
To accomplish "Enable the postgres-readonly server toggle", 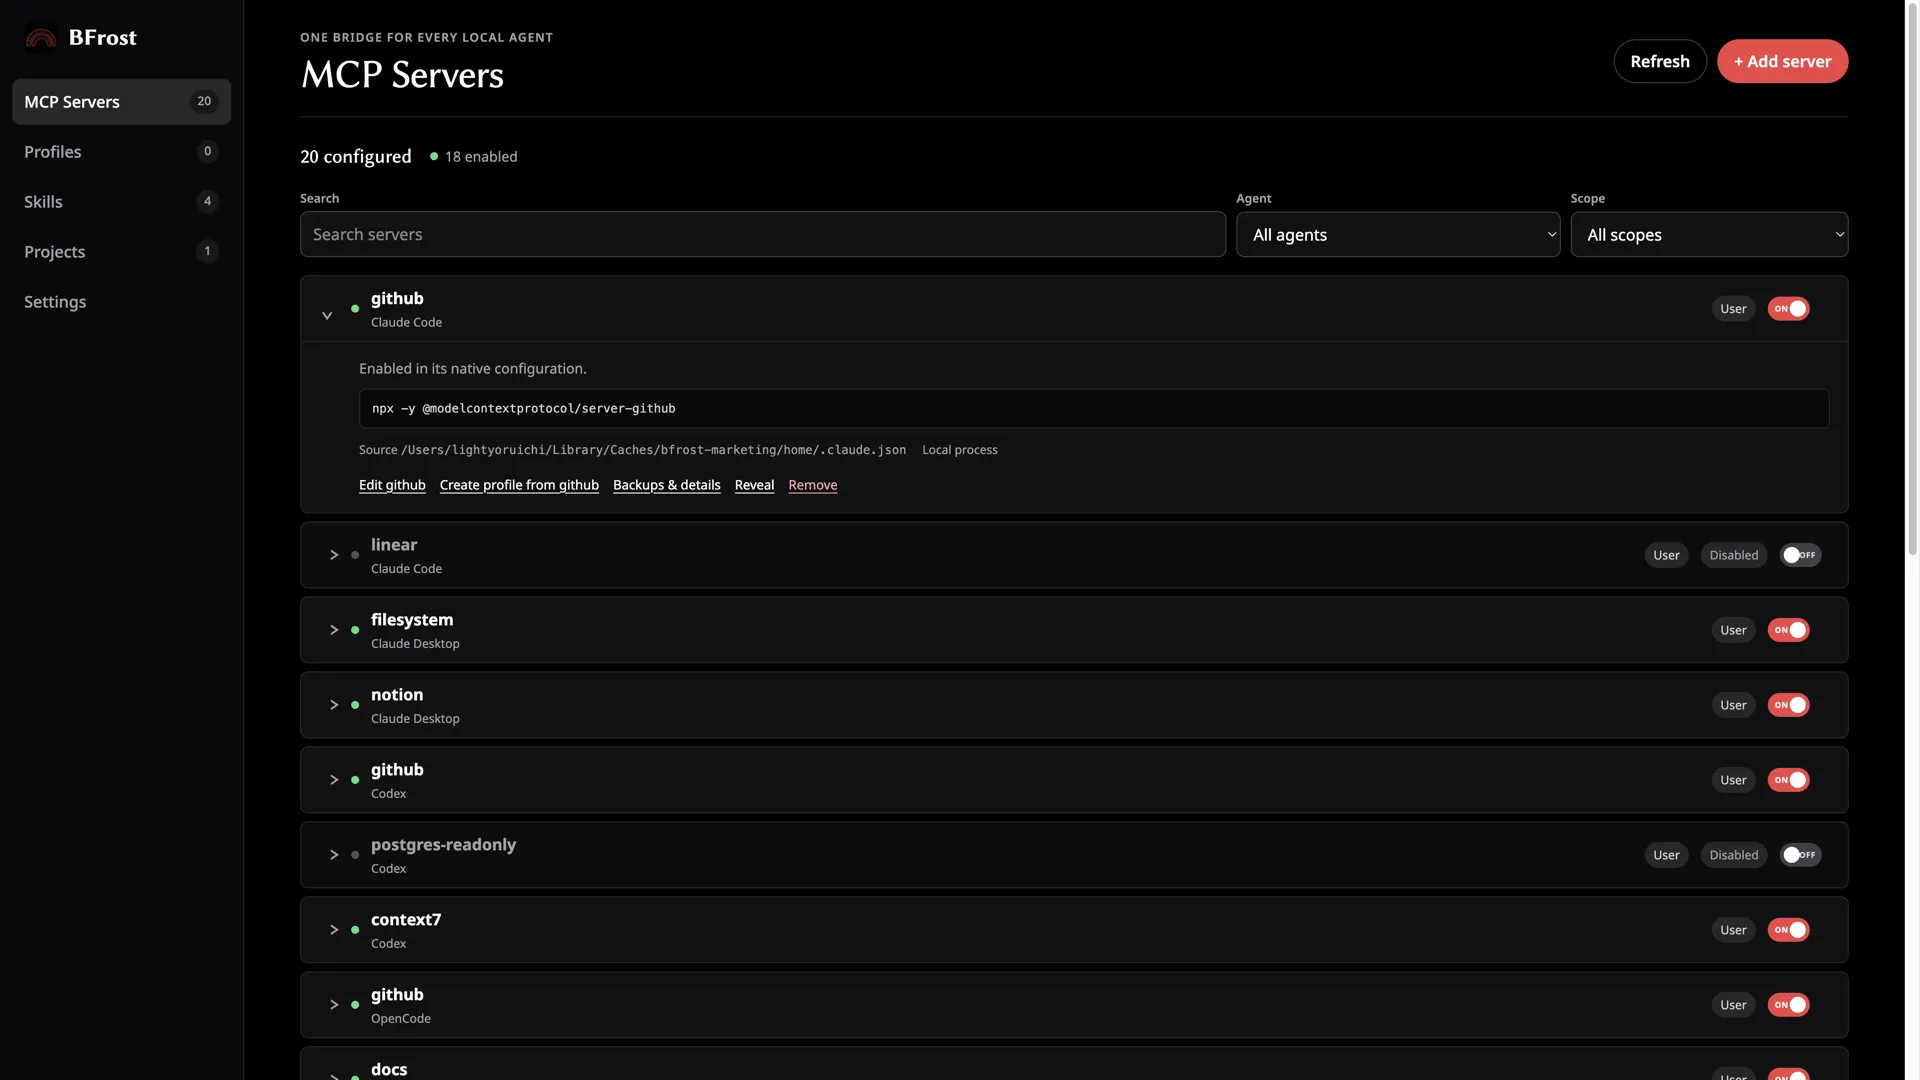I will coord(1800,855).
